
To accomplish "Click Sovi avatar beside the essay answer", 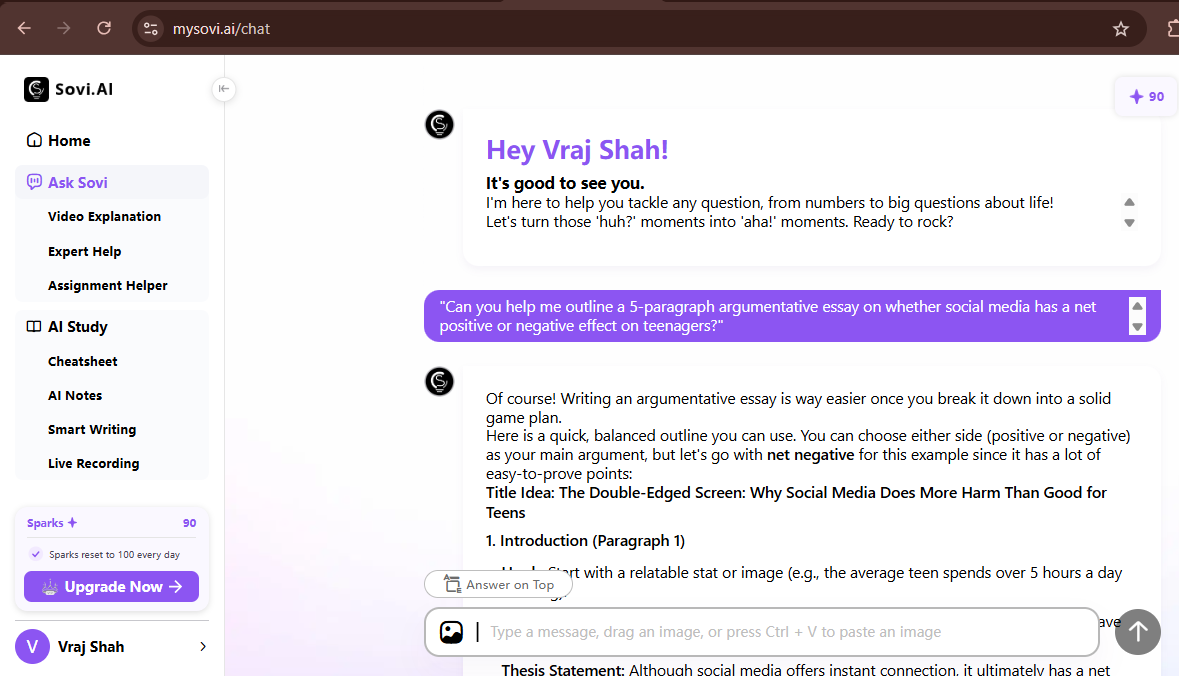I will click(439, 381).
